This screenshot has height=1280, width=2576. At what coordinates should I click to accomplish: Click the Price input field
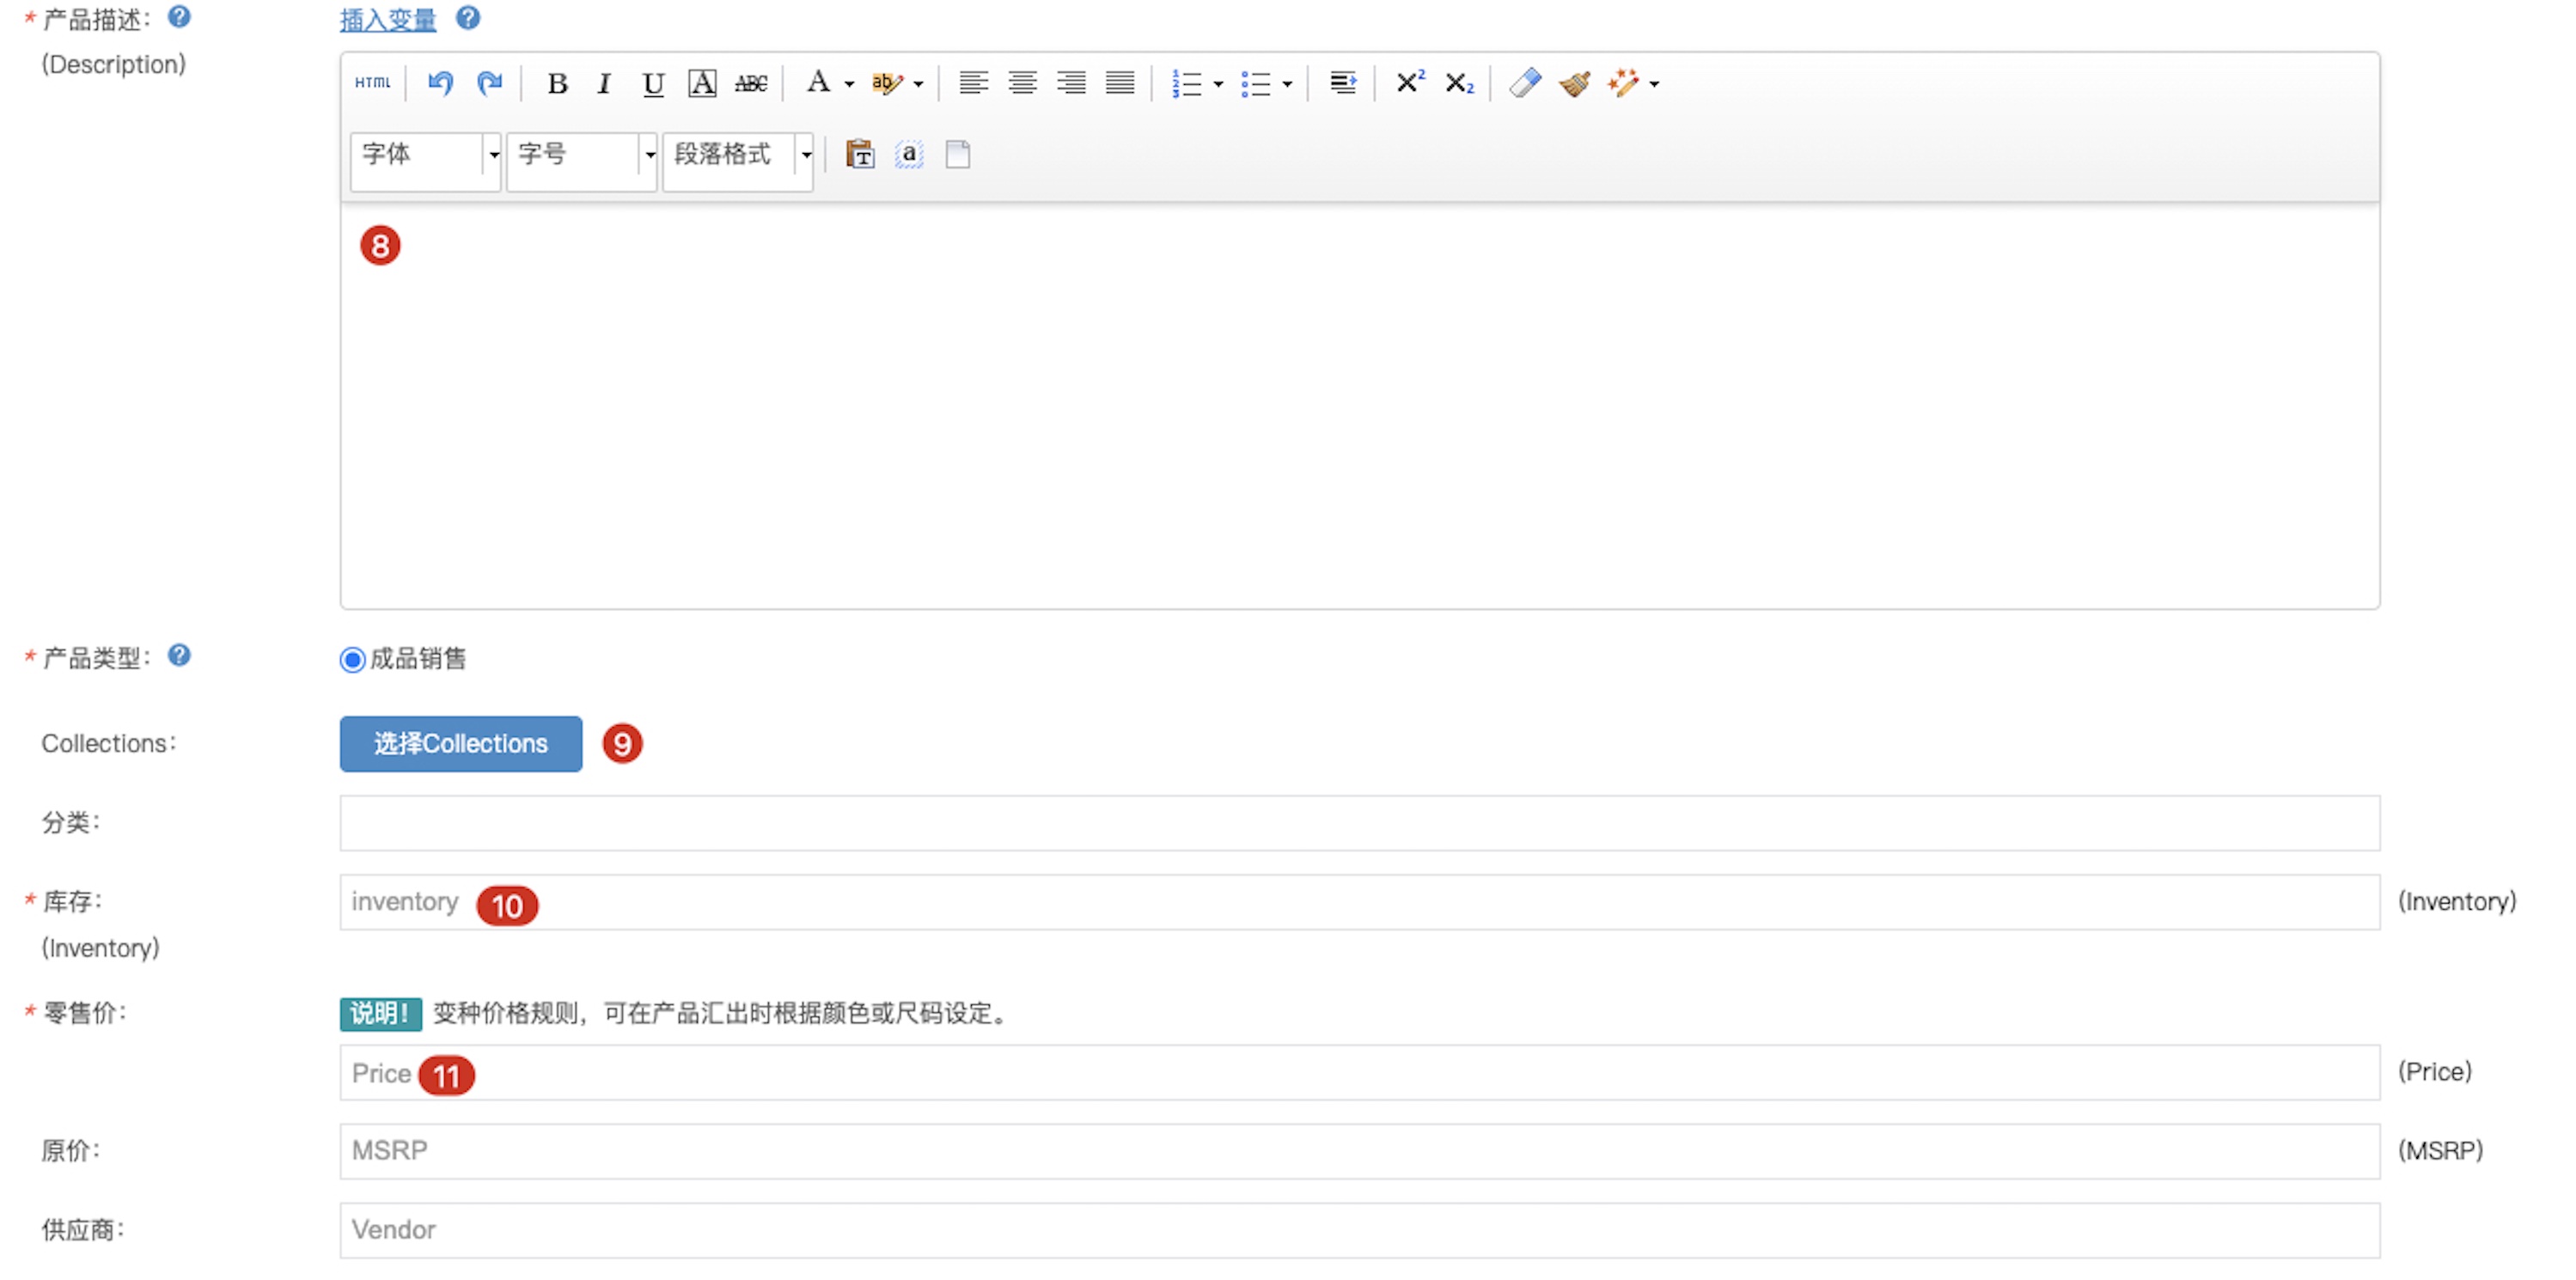[x=1360, y=1073]
